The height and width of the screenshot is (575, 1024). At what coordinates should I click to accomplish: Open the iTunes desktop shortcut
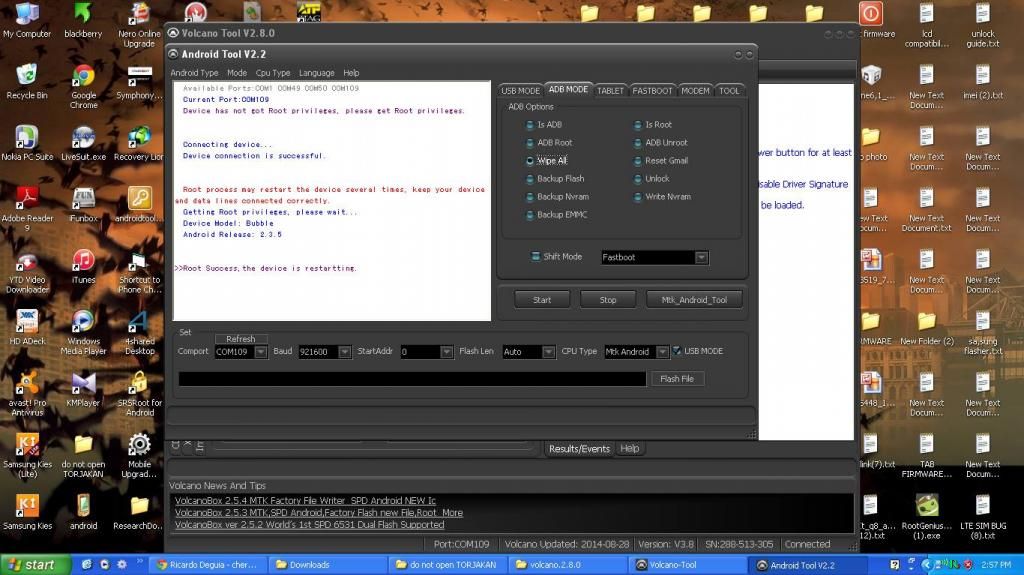point(84,261)
